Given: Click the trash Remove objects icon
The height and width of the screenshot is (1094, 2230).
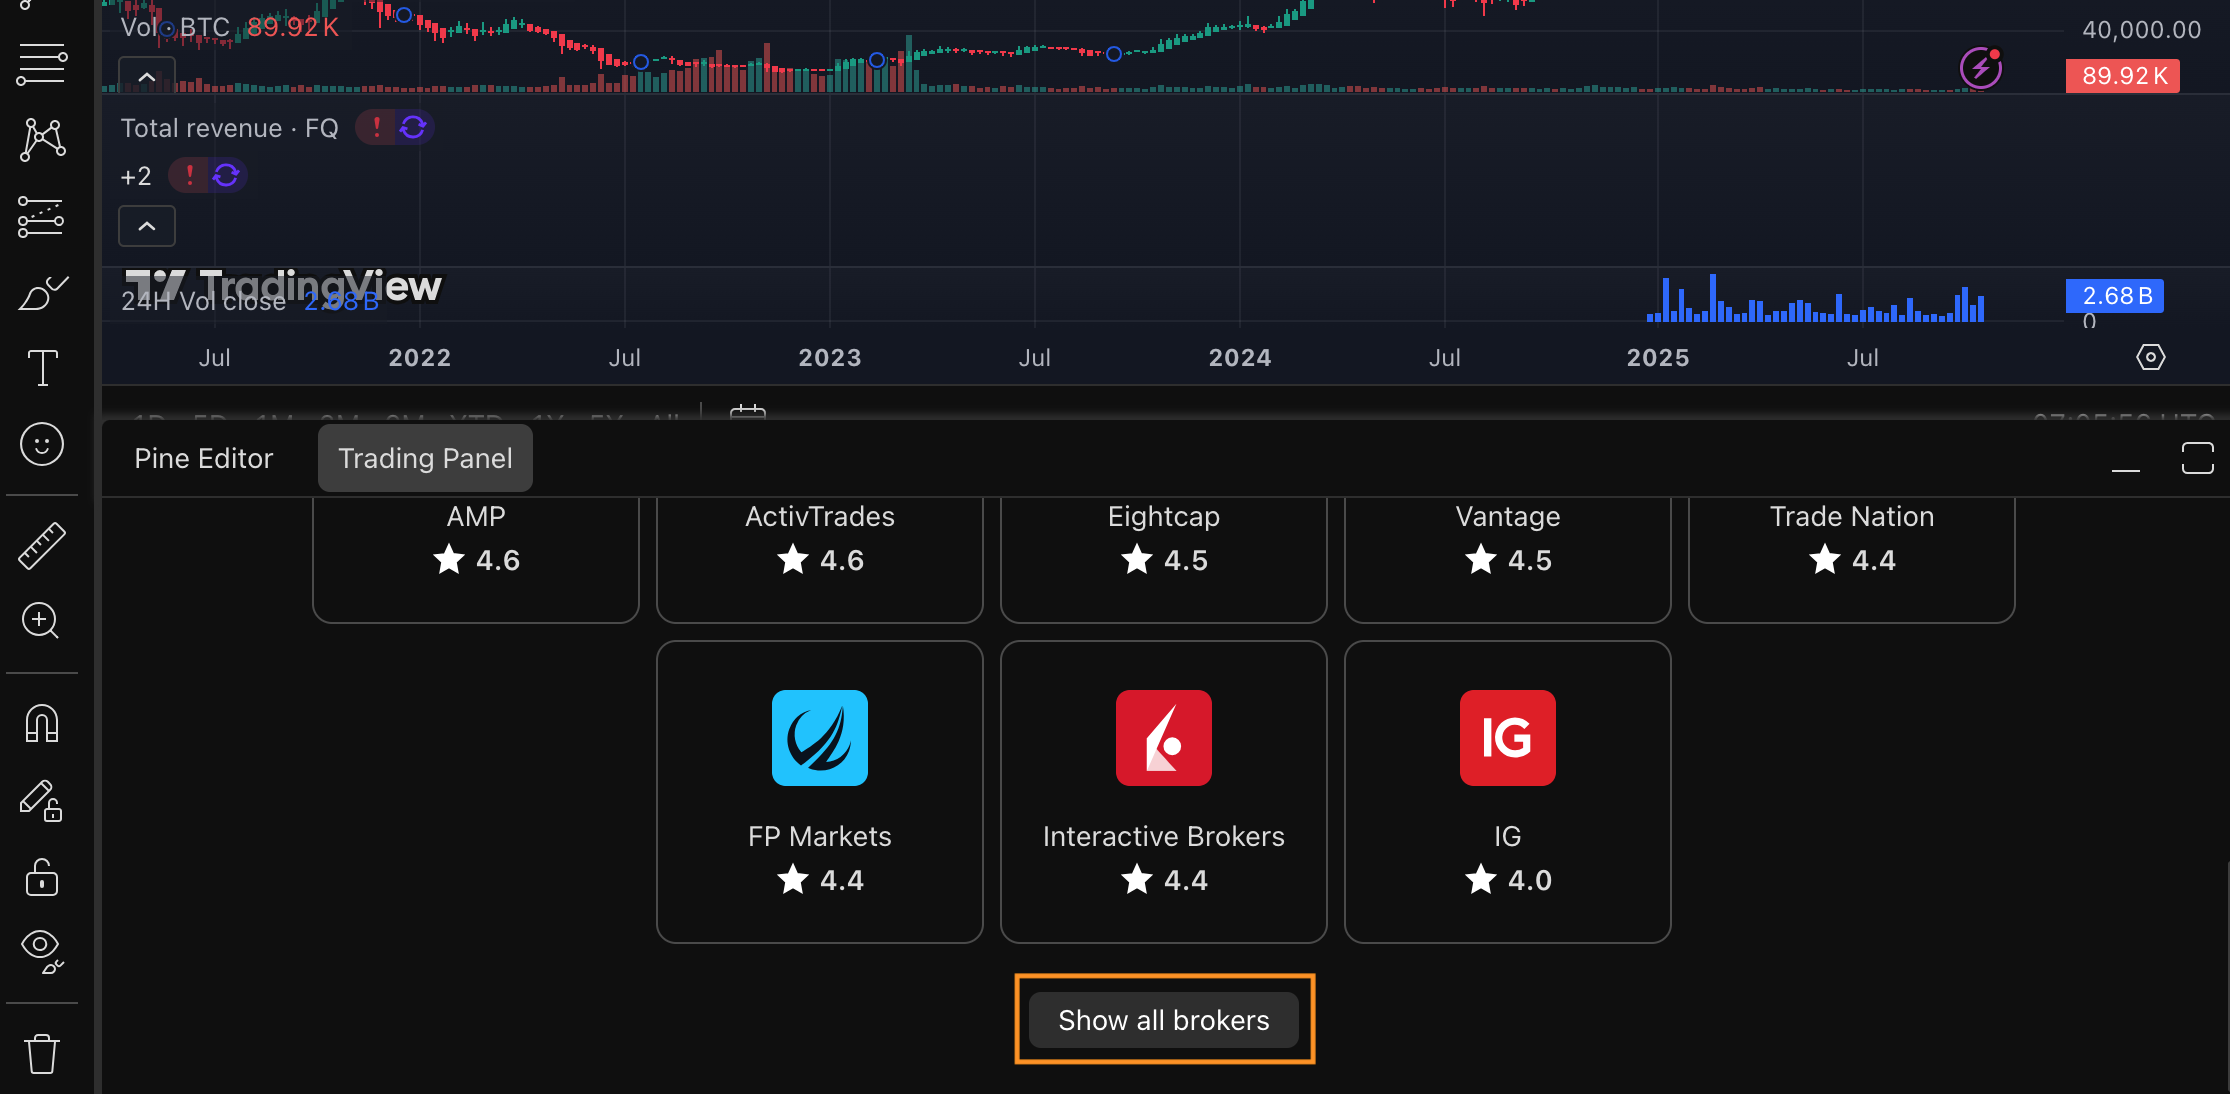Looking at the screenshot, I should 42,1053.
